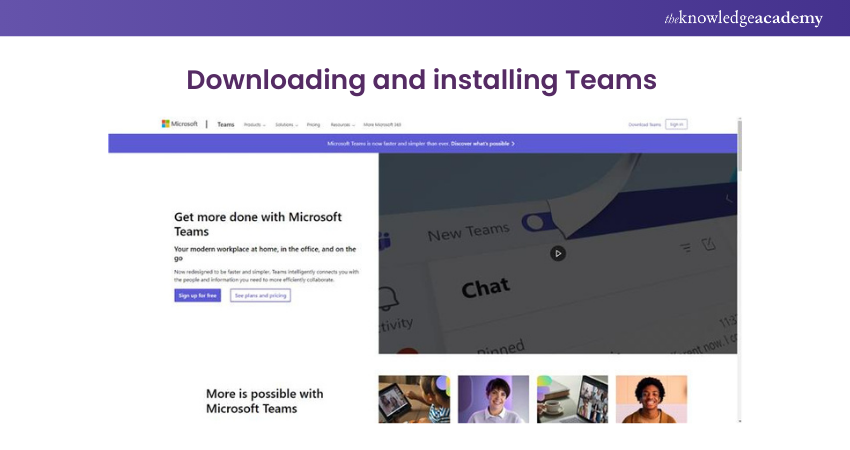Go to More Microsoft 365

point(381,125)
